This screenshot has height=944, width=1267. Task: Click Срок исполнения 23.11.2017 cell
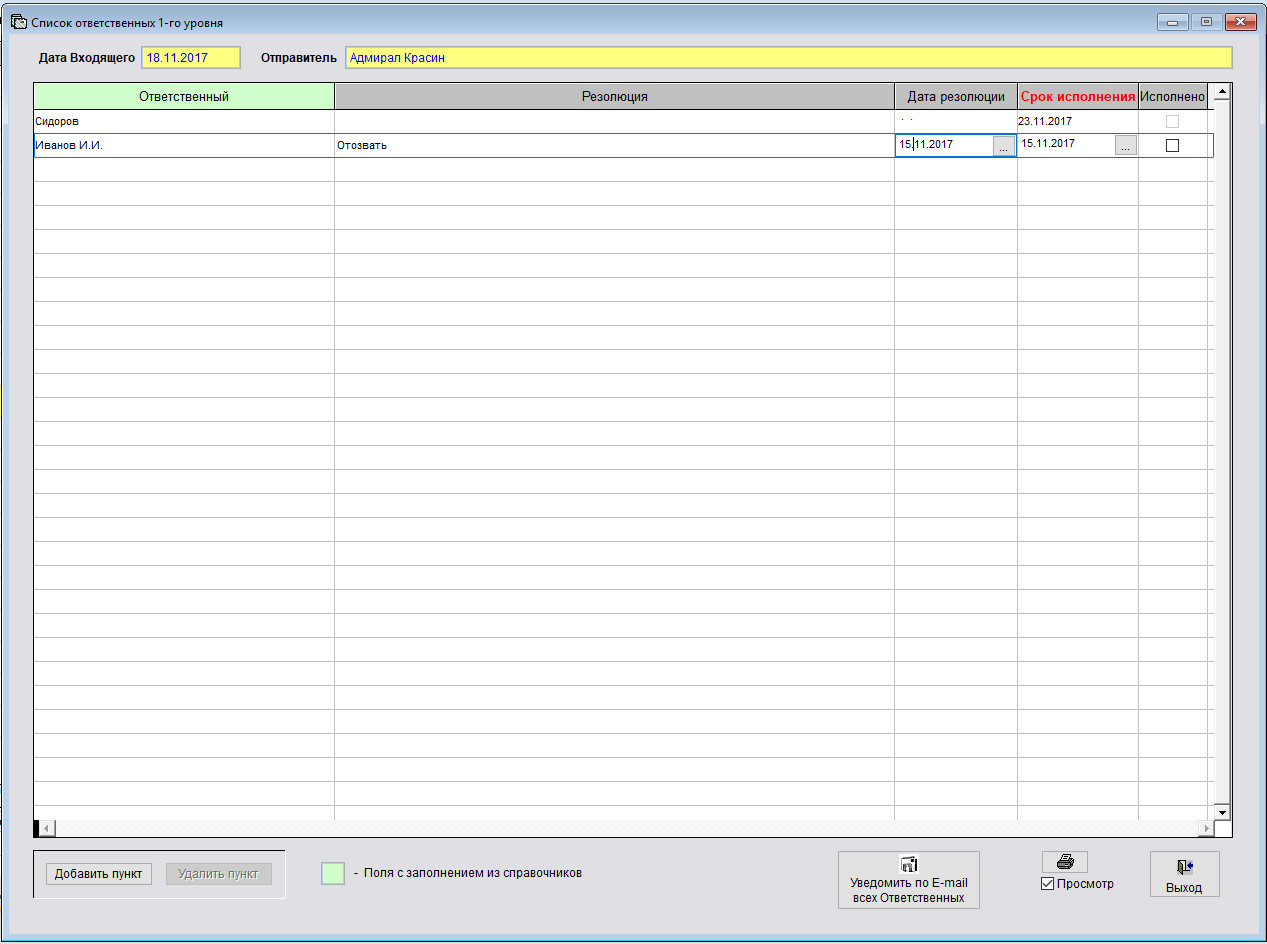(1078, 121)
